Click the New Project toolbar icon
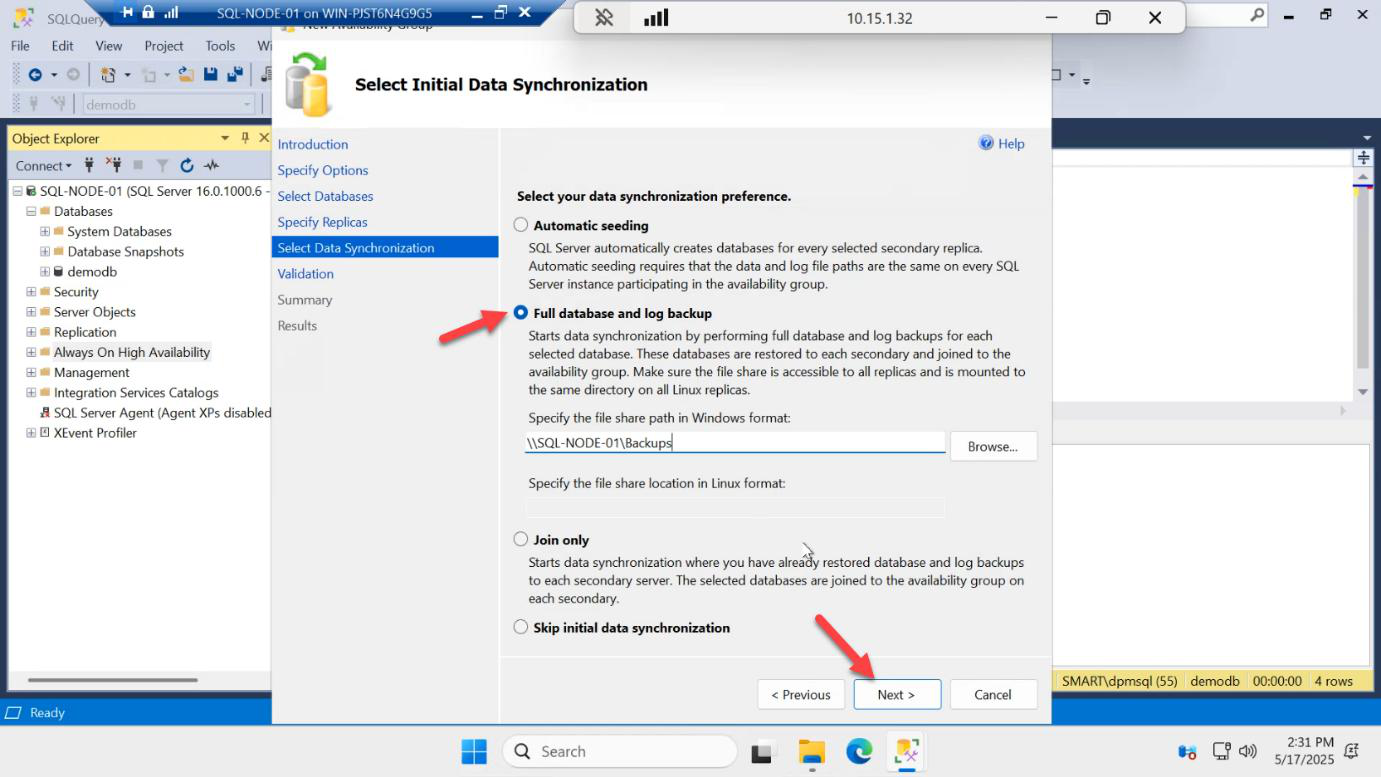1381x777 pixels. 108,74
